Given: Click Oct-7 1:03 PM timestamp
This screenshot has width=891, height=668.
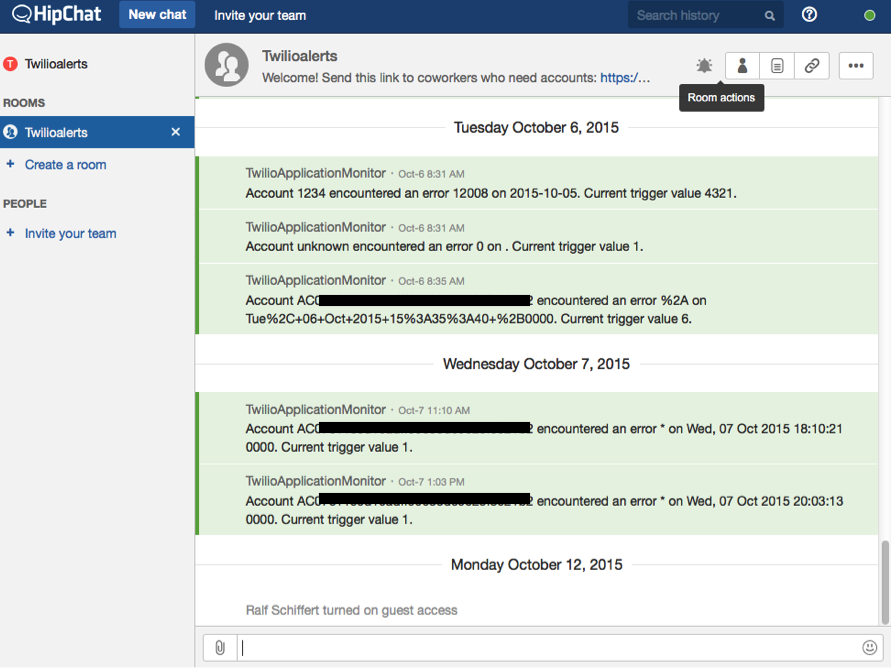Looking at the screenshot, I should coord(431,482).
